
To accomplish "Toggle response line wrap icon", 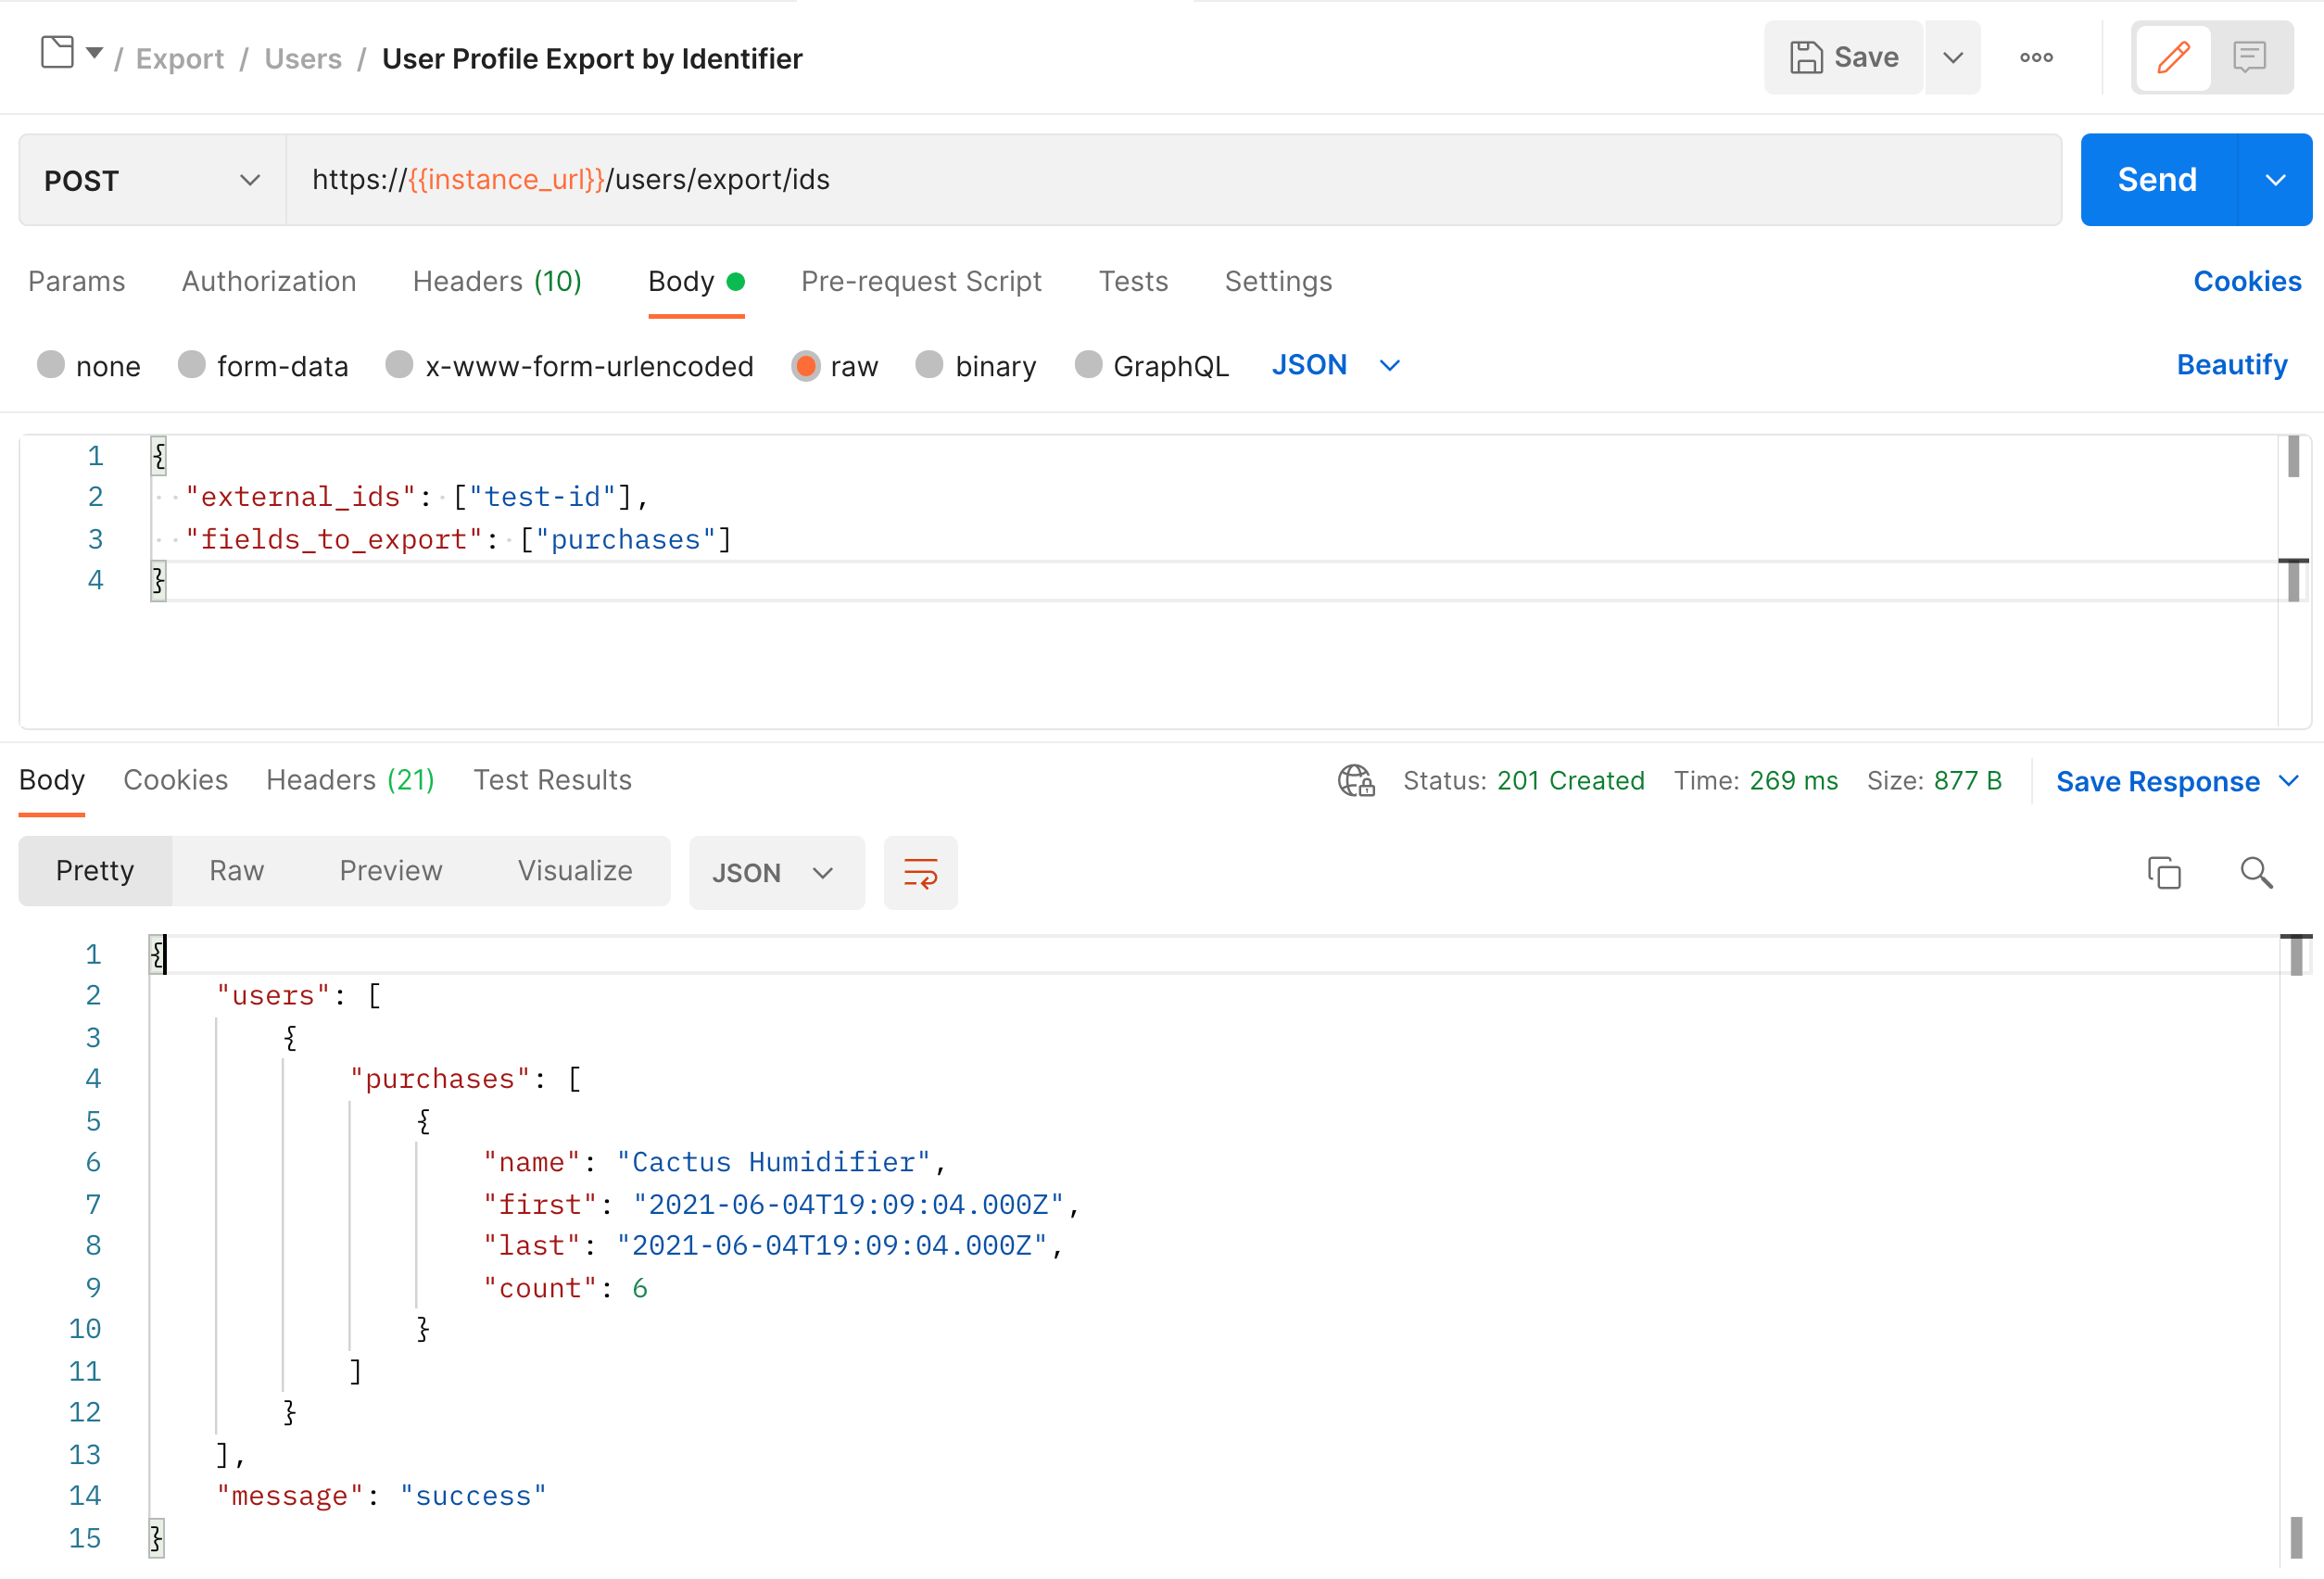I will coord(920,873).
